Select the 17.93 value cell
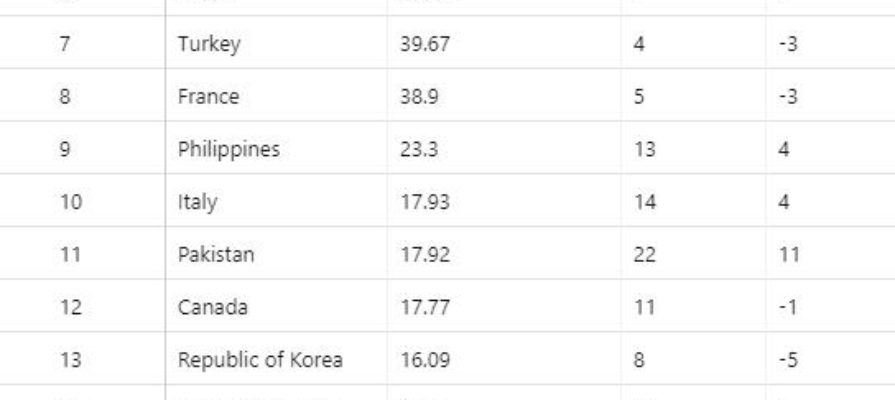The height and width of the screenshot is (400, 895). (504, 201)
